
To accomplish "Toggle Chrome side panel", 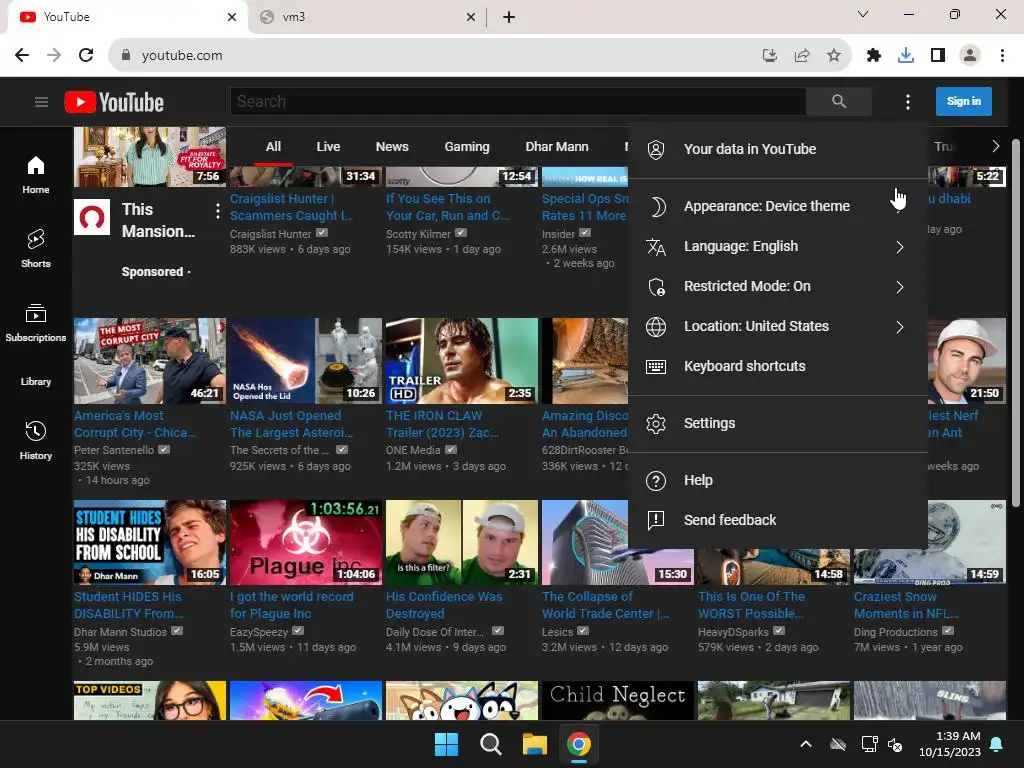I will [938, 56].
